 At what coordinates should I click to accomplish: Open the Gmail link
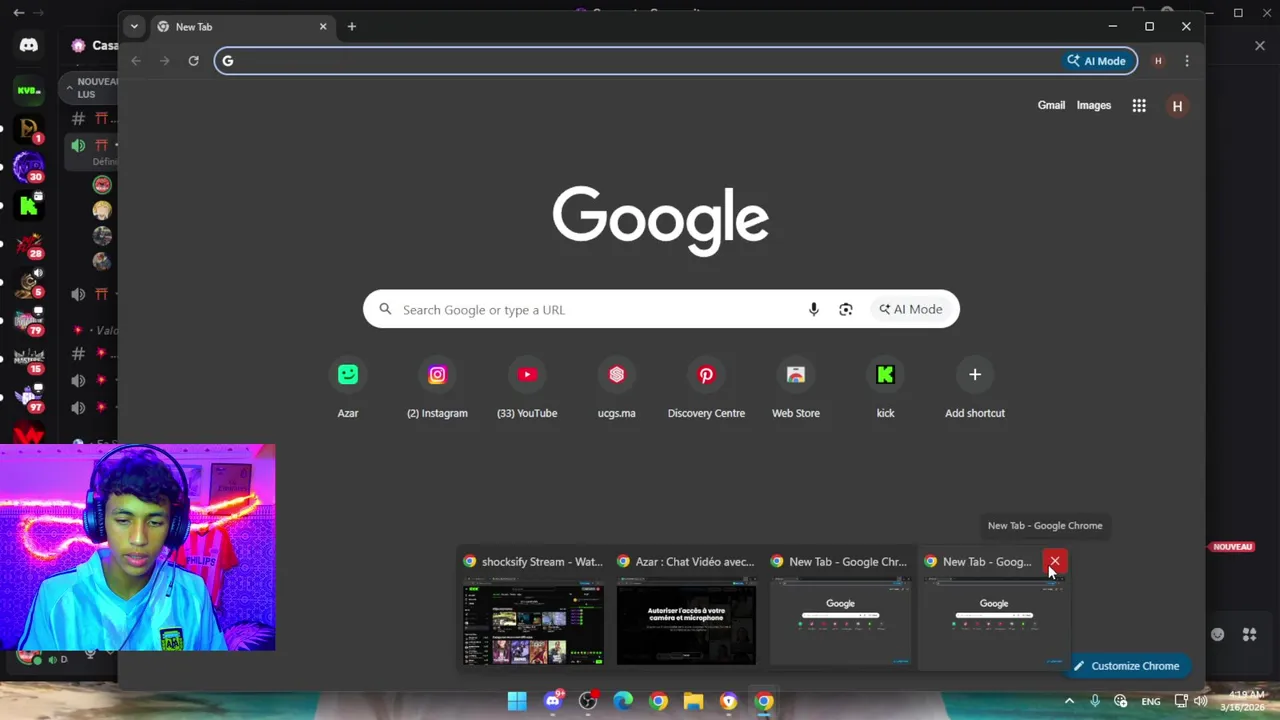click(x=1051, y=105)
